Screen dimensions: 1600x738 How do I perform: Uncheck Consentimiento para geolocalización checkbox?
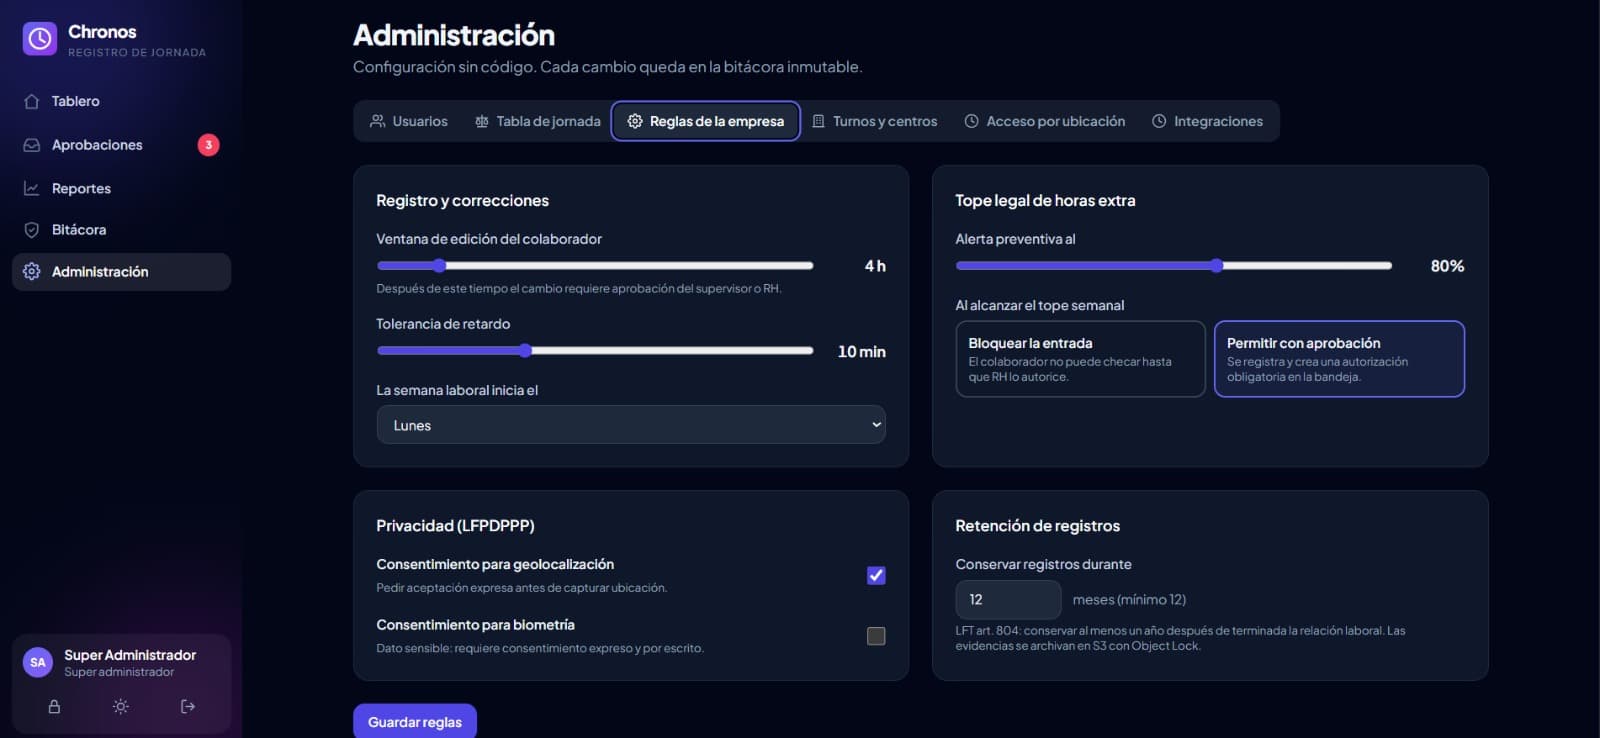click(x=876, y=575)
